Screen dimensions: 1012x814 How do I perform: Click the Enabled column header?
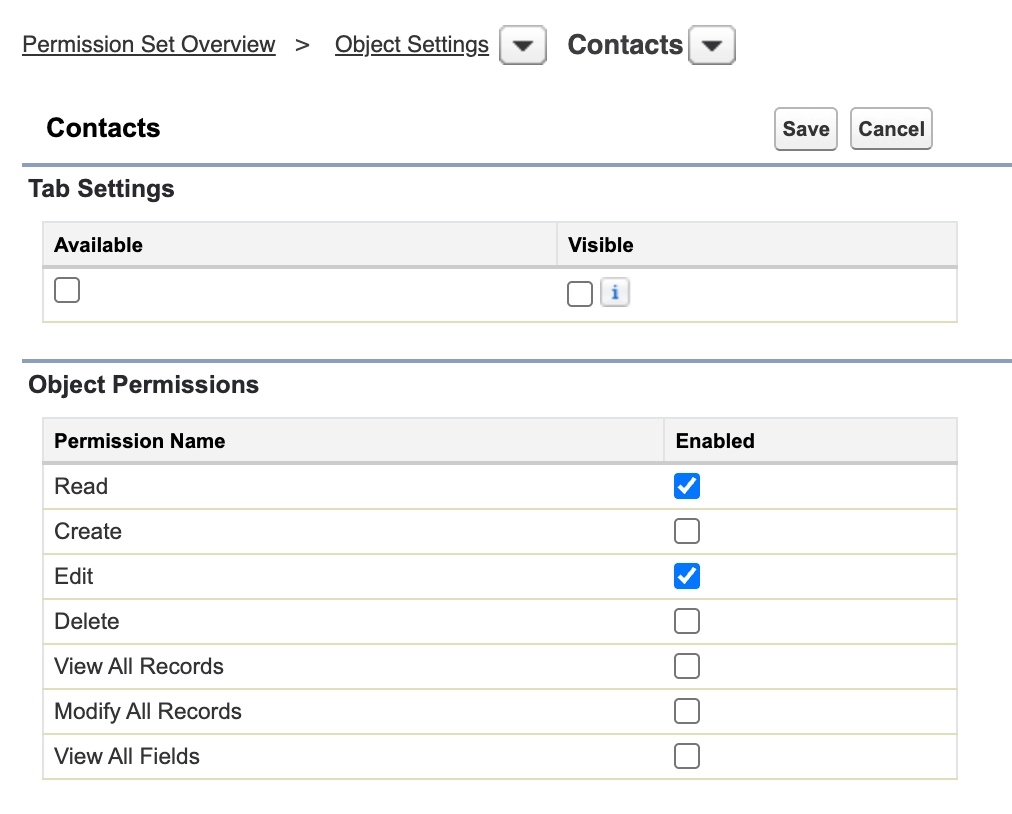(715, 441)
